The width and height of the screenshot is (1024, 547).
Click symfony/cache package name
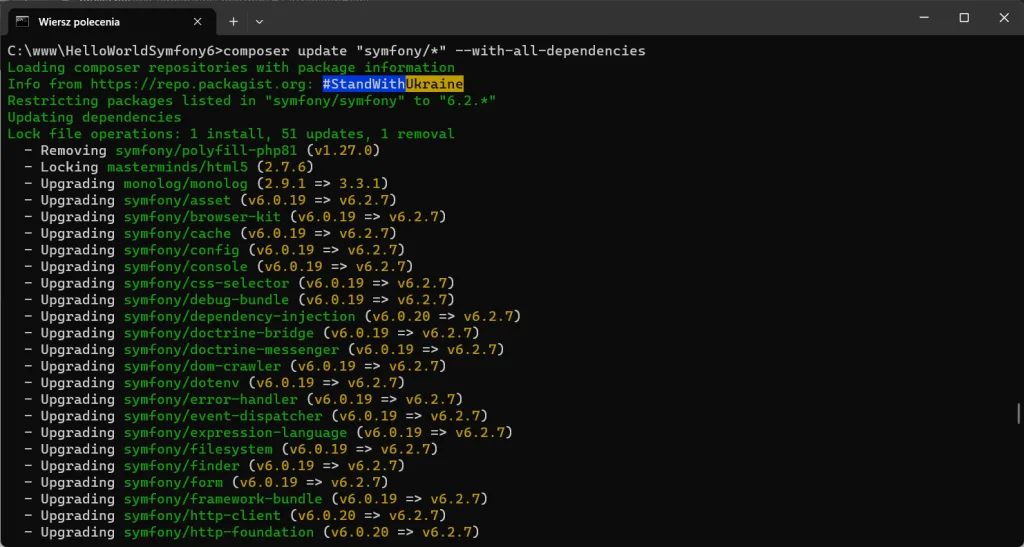point(177,234)
